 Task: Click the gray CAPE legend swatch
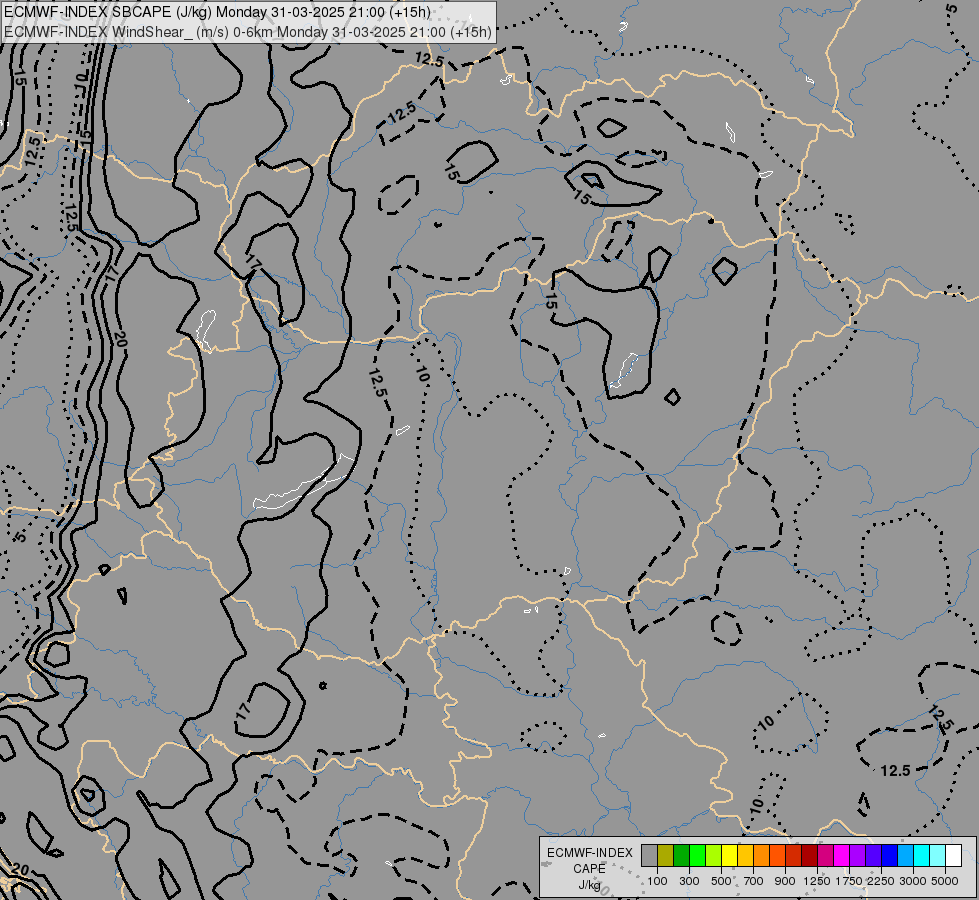649,855
